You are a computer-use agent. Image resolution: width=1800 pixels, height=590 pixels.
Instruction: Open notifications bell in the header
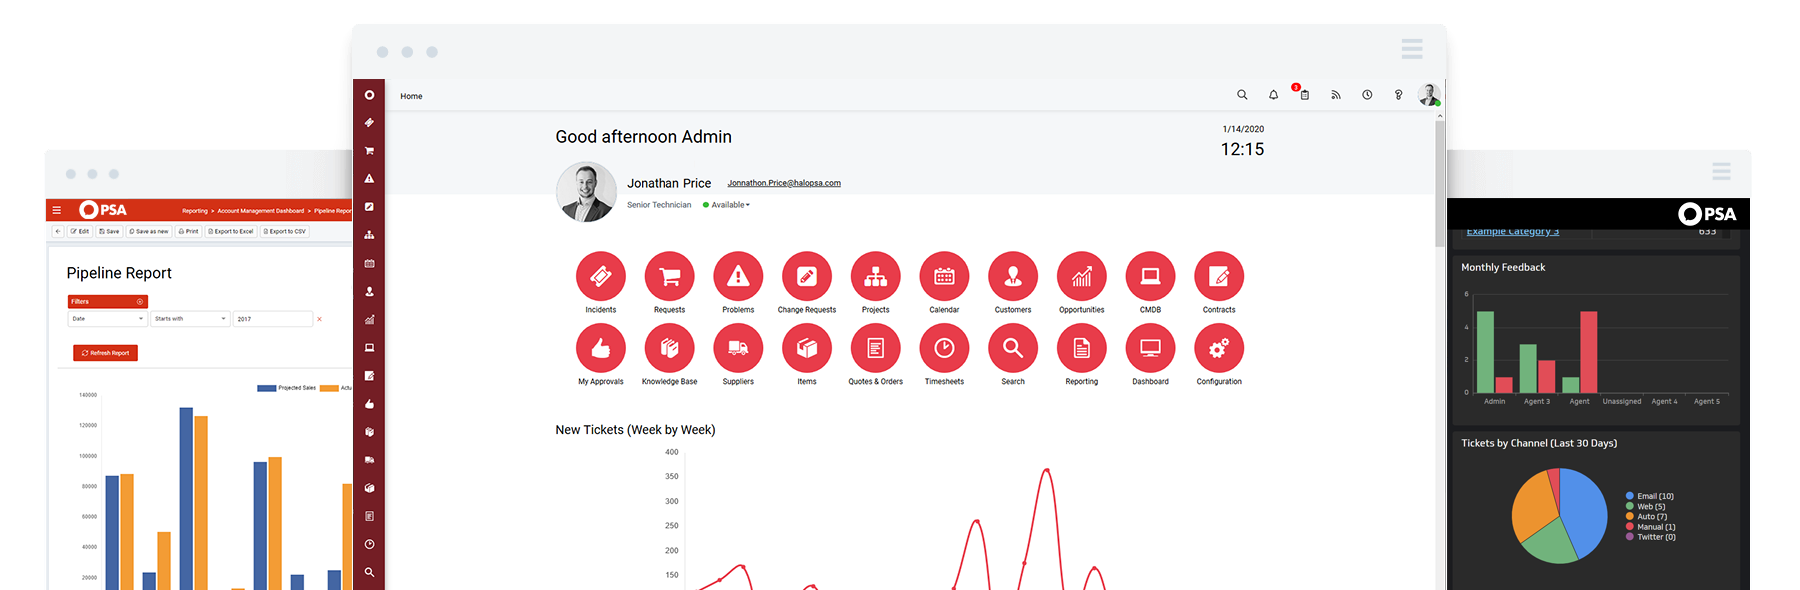1273,95
